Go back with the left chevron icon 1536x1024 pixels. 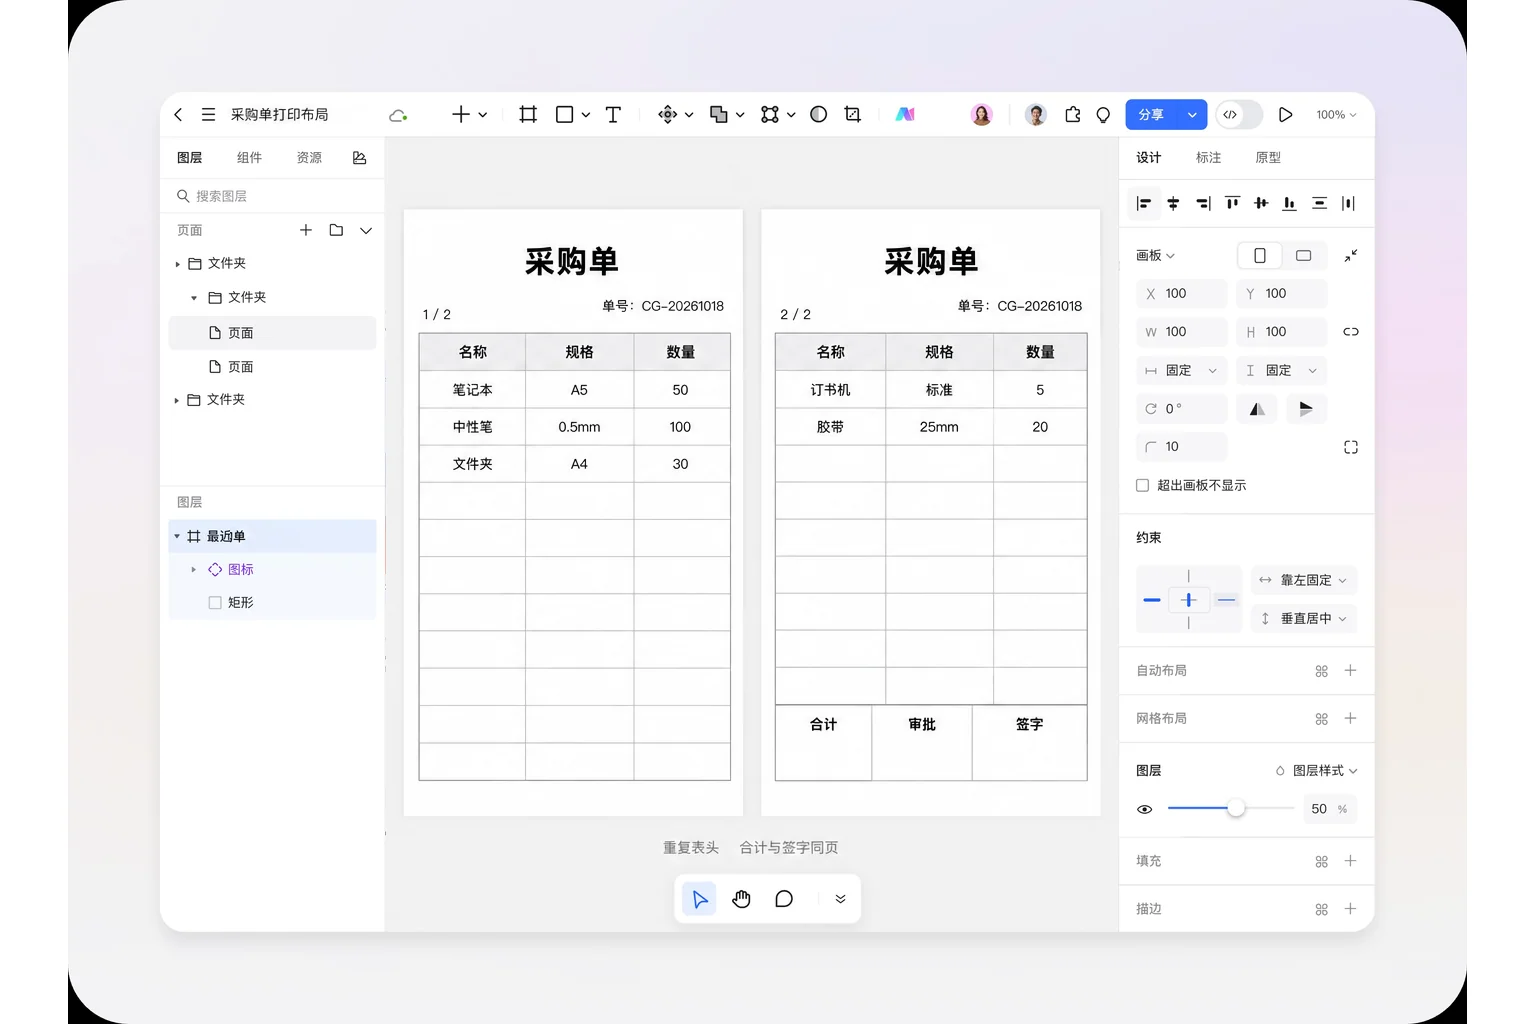178,115
